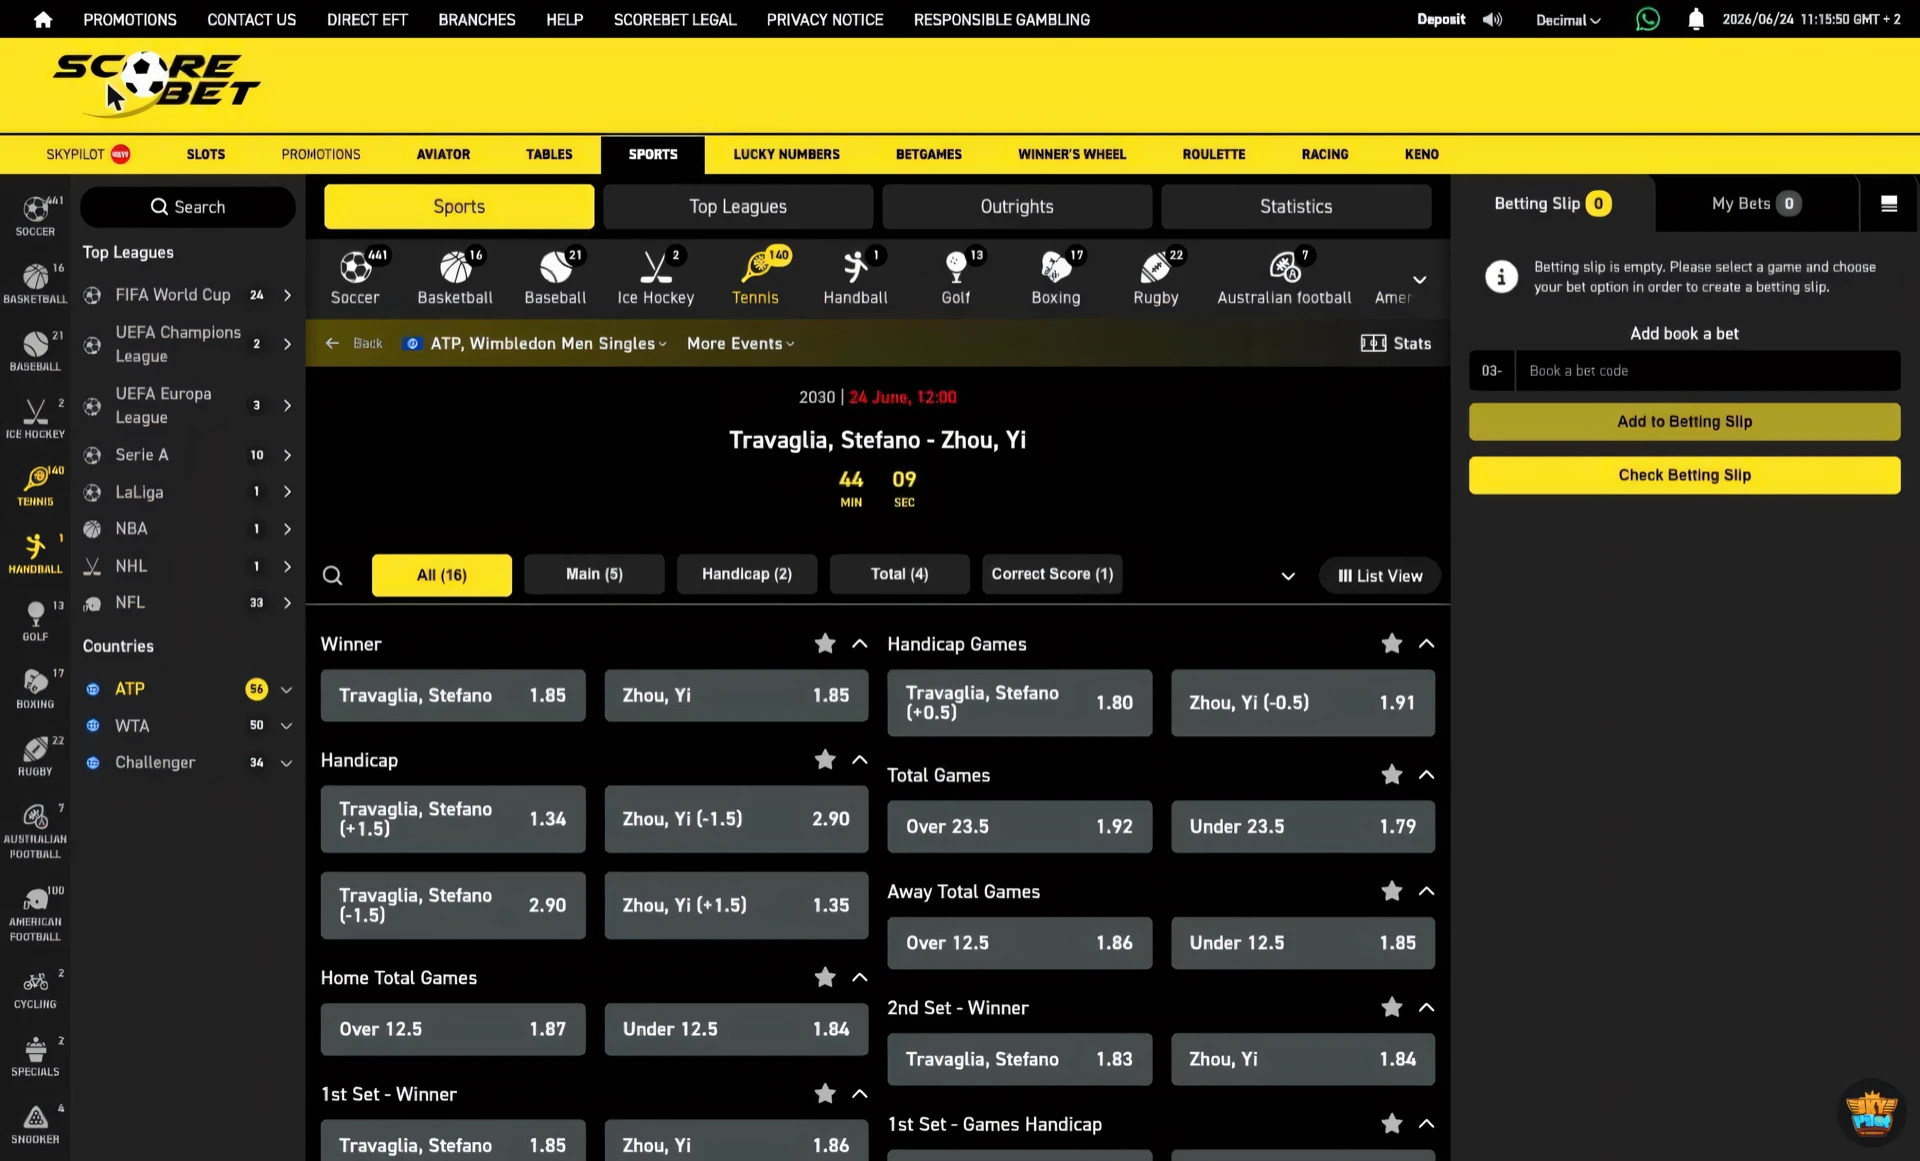Screen dimensions: 1920x1161
Task: Open the NFL league row
Action: [188, 602]
